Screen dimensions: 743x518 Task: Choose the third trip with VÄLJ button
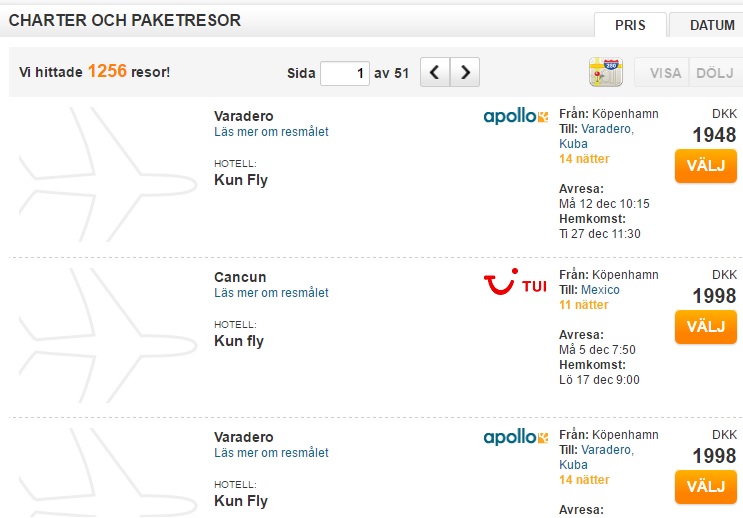[706, 487]
